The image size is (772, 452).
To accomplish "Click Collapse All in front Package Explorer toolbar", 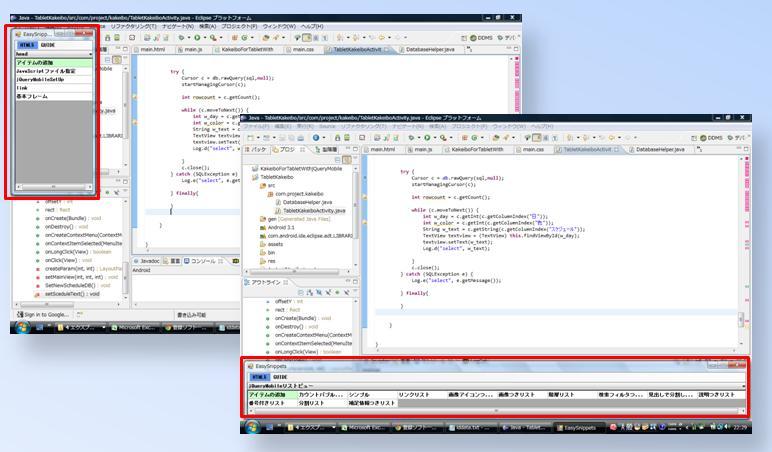I will coord(338,160).
